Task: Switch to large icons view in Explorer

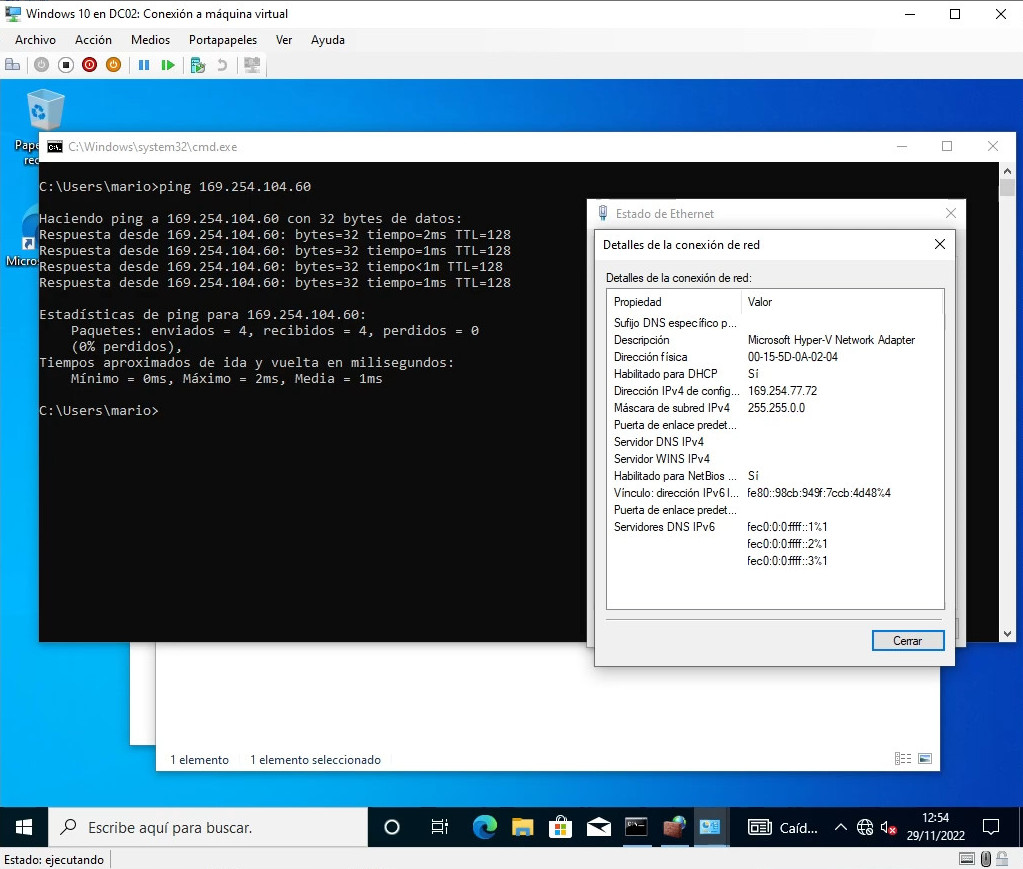Action: (x=925, y=759)
